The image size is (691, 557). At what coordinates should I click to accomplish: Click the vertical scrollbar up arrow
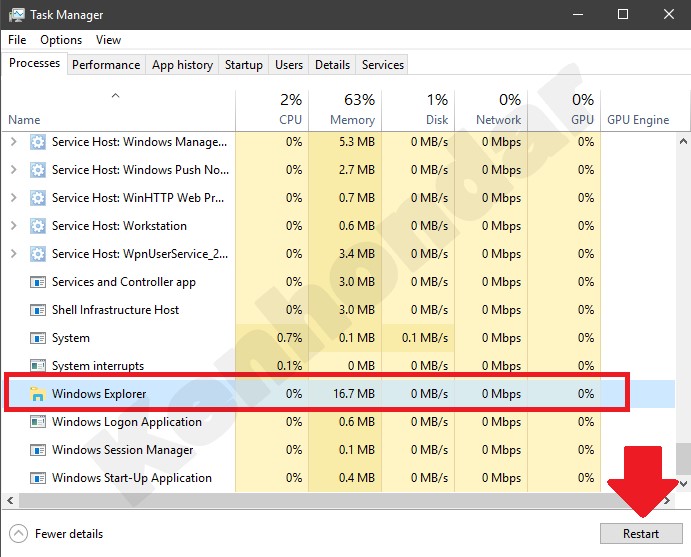[x=683, y=142]
